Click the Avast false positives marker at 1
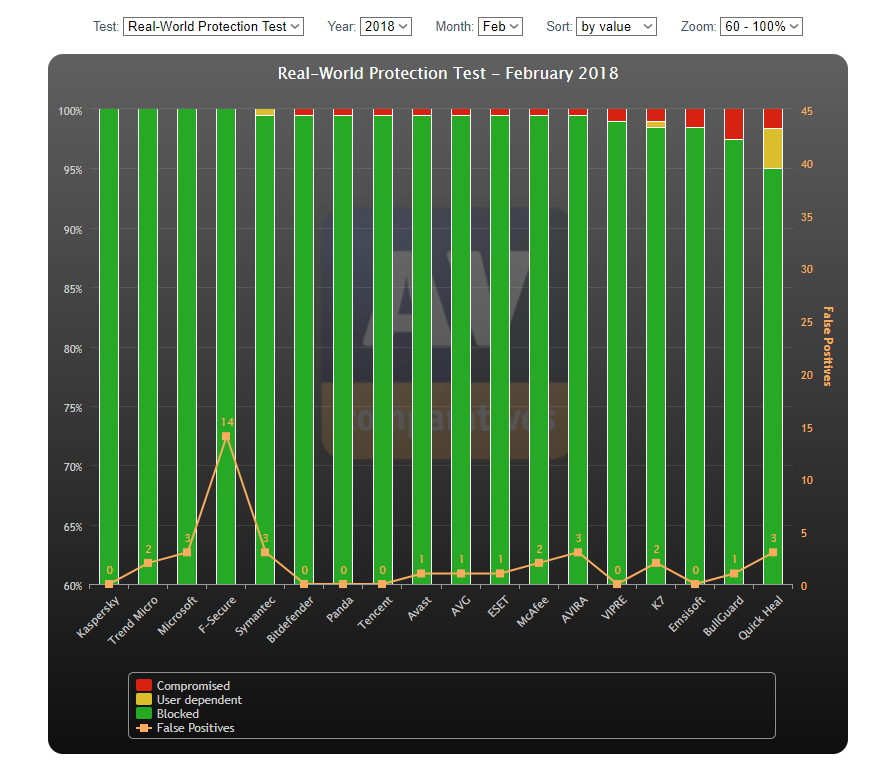This screenshot has height=772, width=887. point(421,573)
